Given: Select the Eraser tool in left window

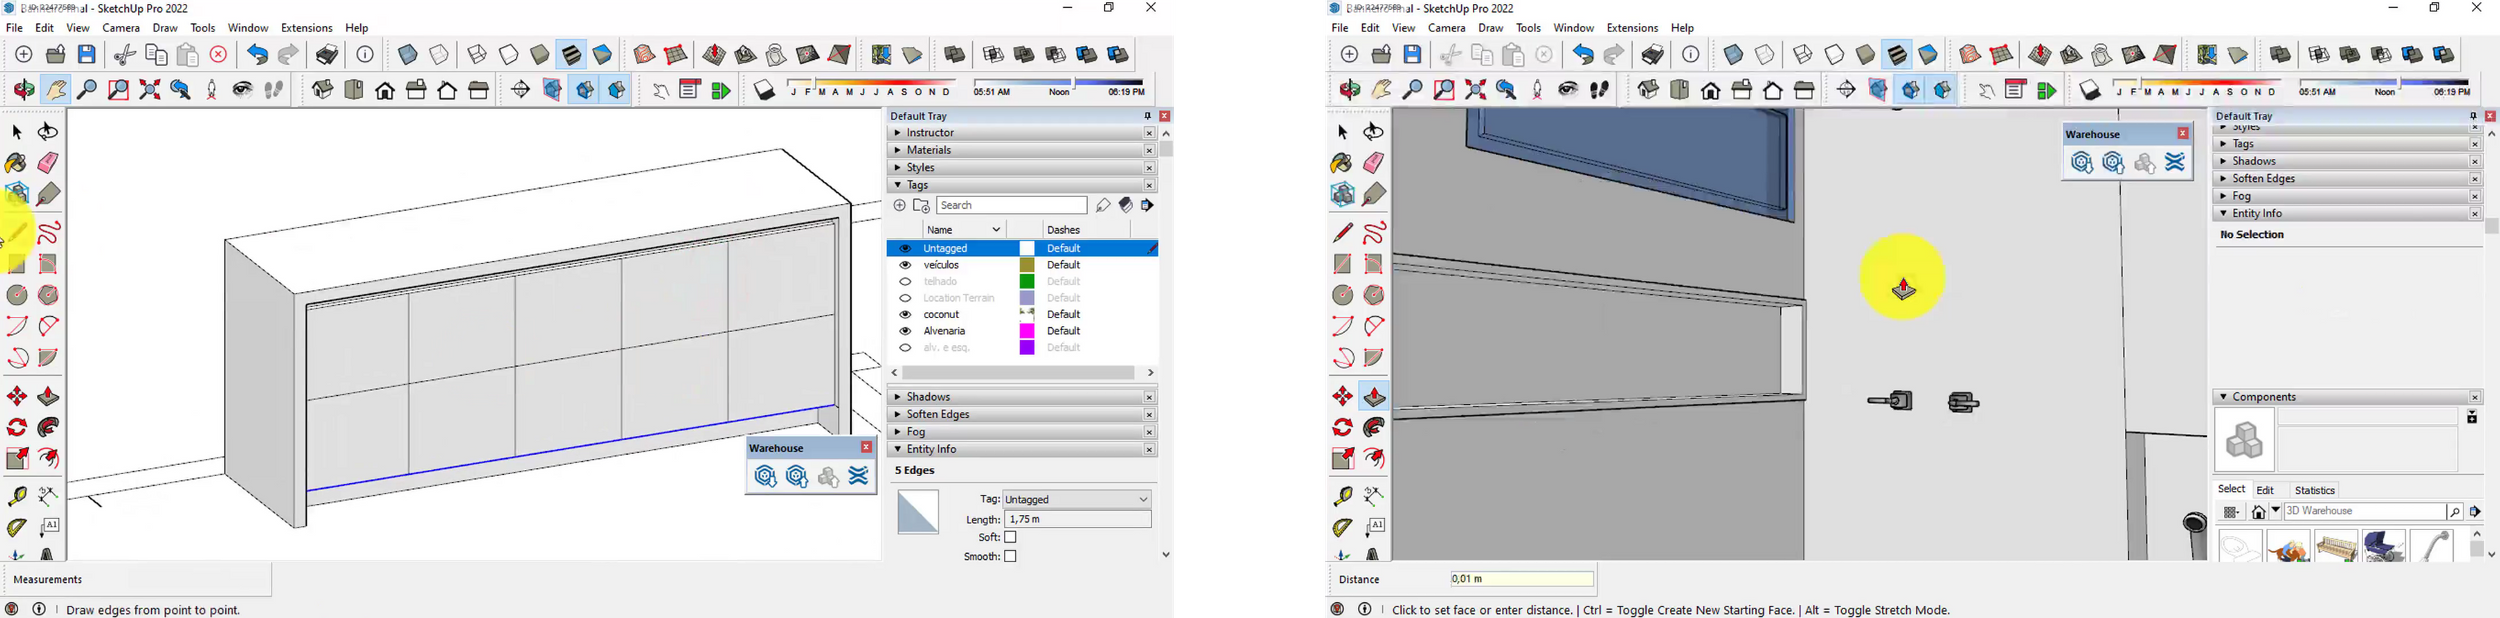Looking at the screenshot, I should coord(49,163).
